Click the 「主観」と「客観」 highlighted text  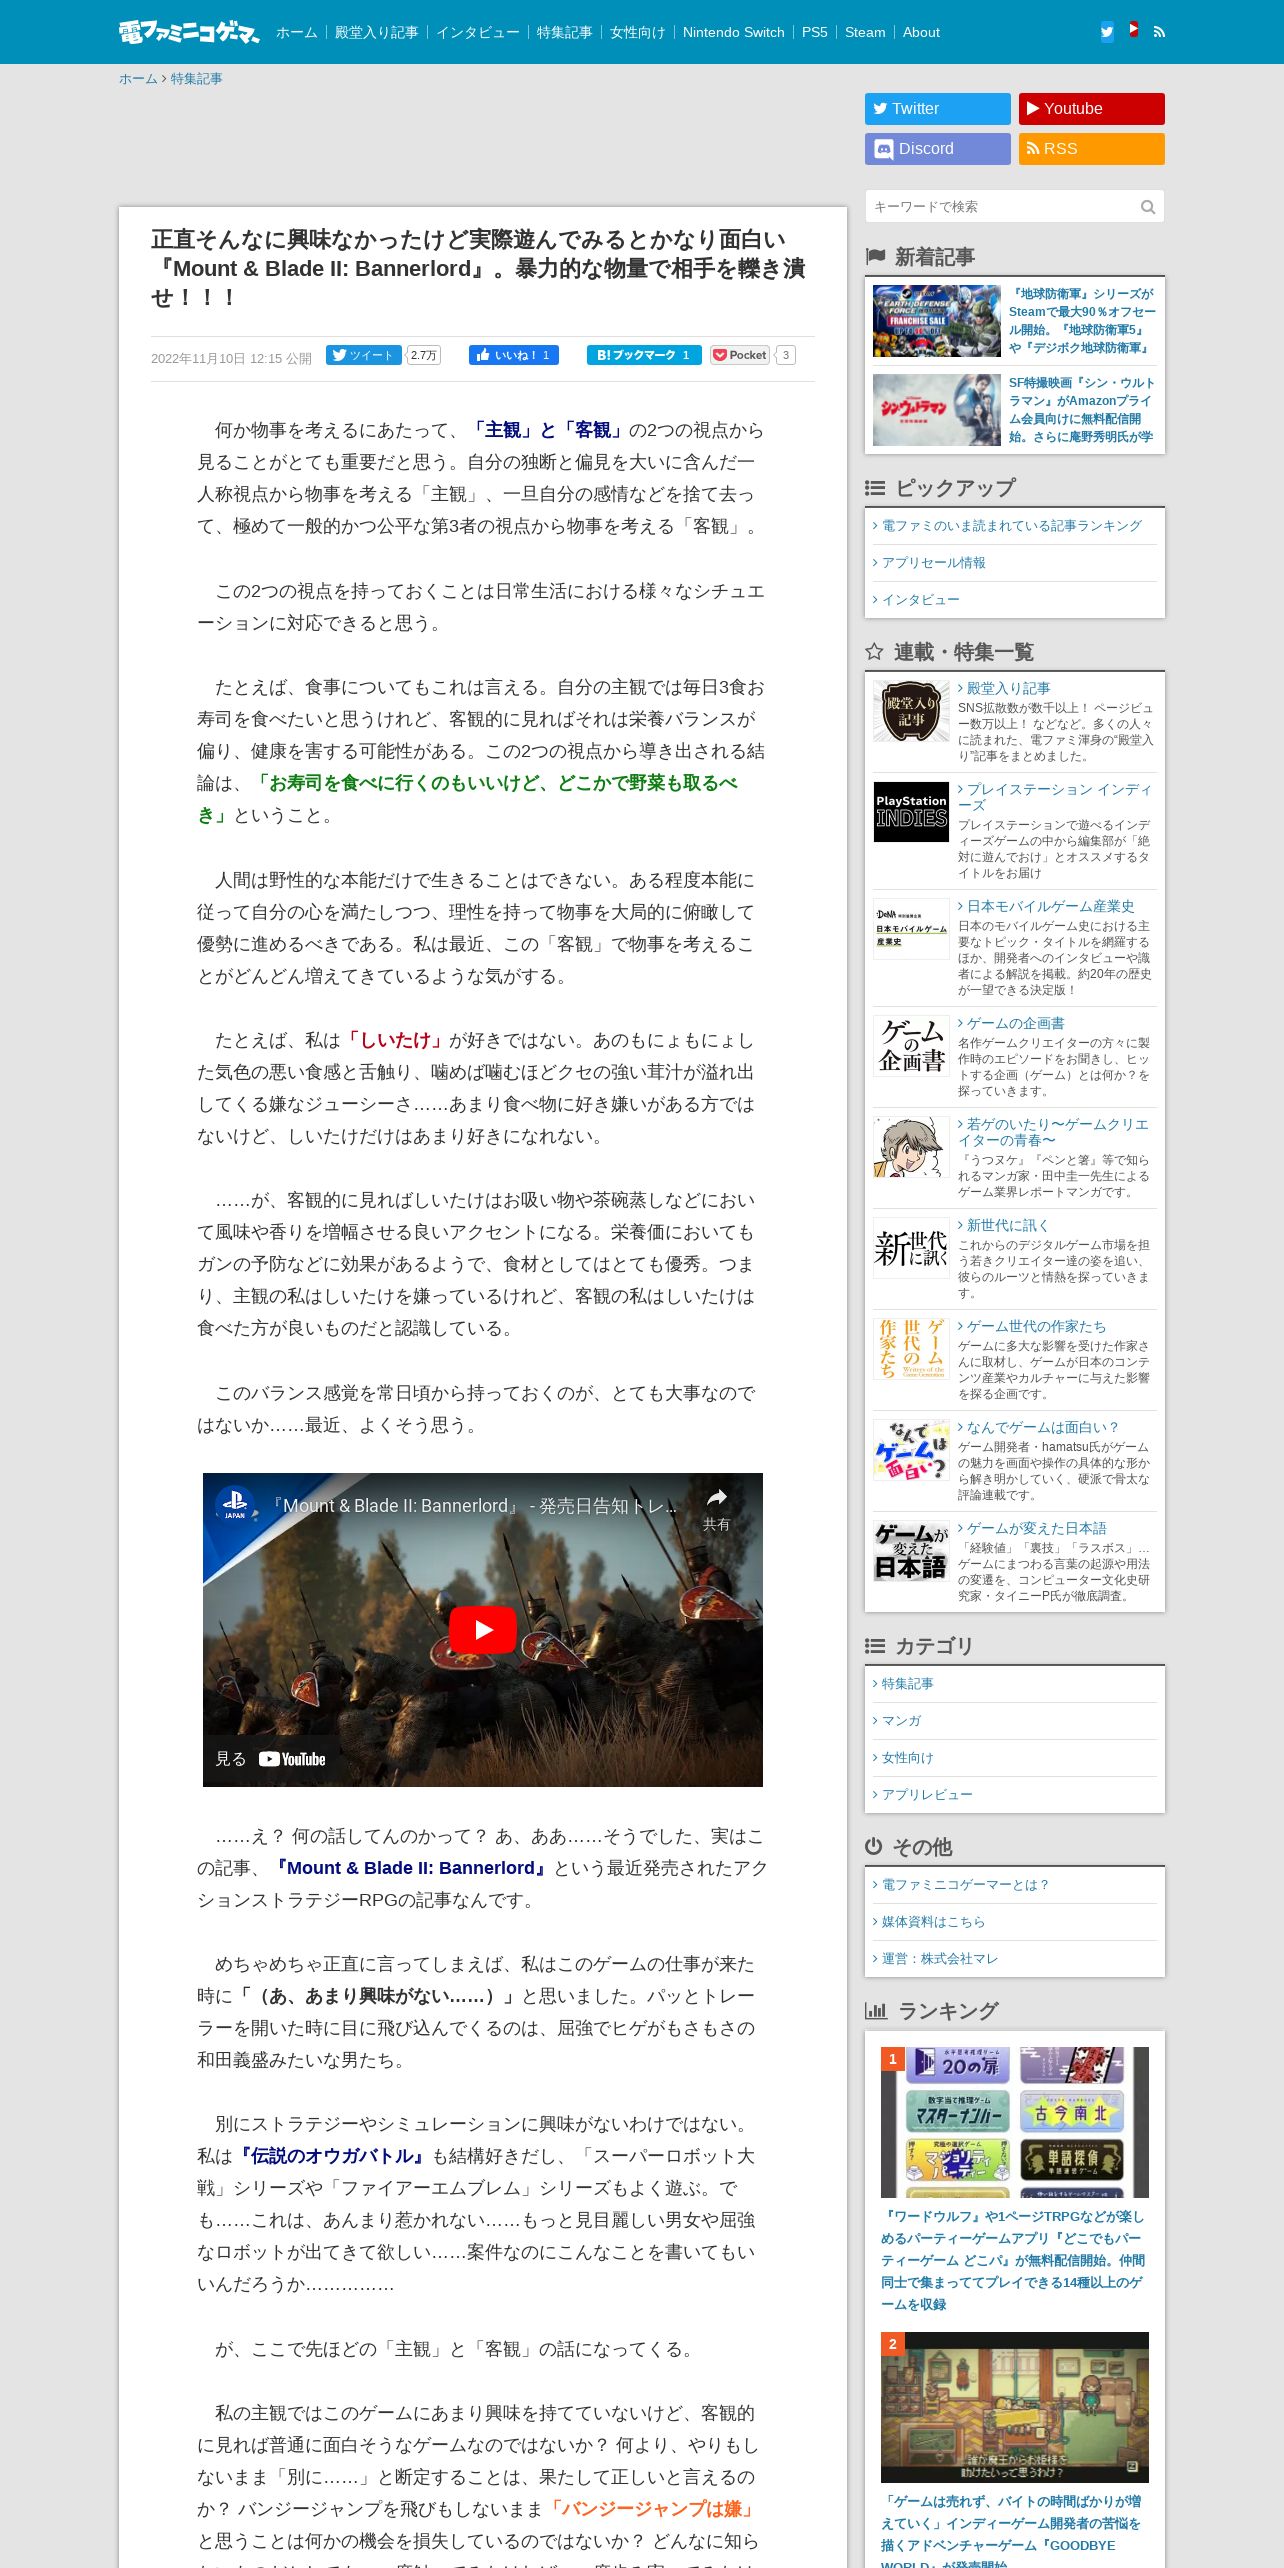tap(547, 430)
